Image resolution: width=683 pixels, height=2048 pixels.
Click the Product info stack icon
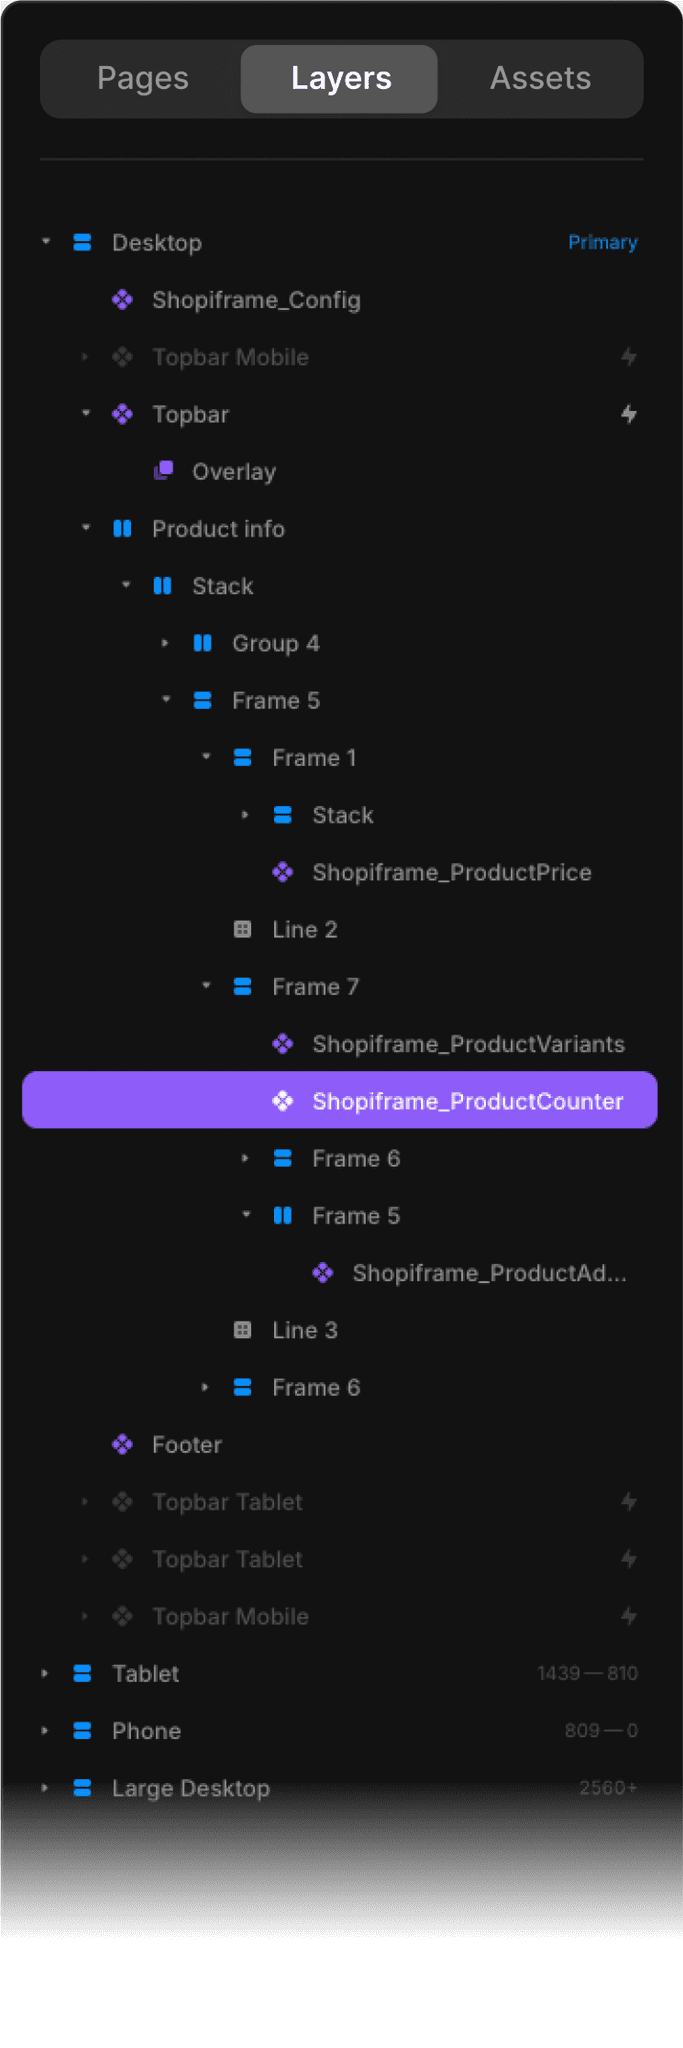[x=122, y=529]
